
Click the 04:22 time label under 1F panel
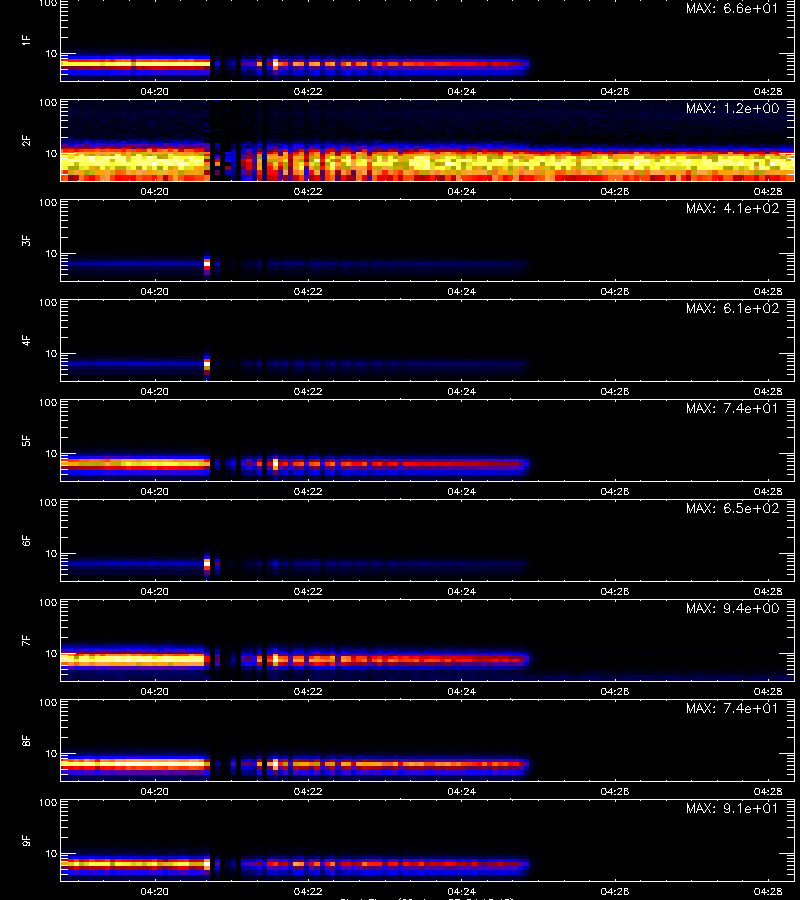point(308,91)
